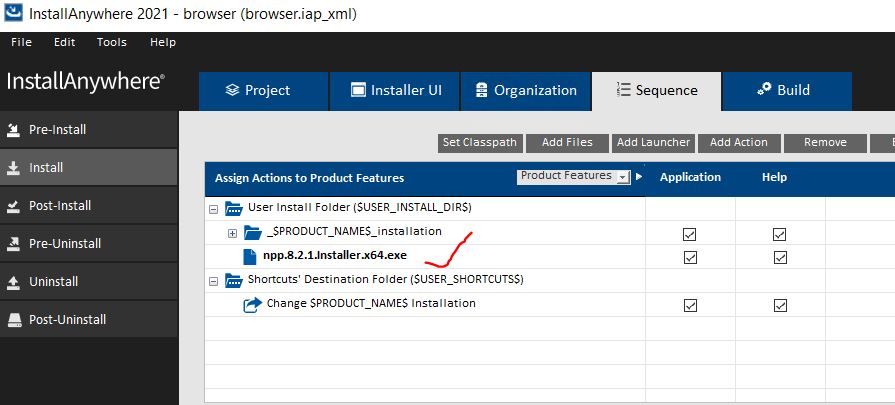
Task: Open the Help menu
Action: pyautogui.click(x=163, y=42)
